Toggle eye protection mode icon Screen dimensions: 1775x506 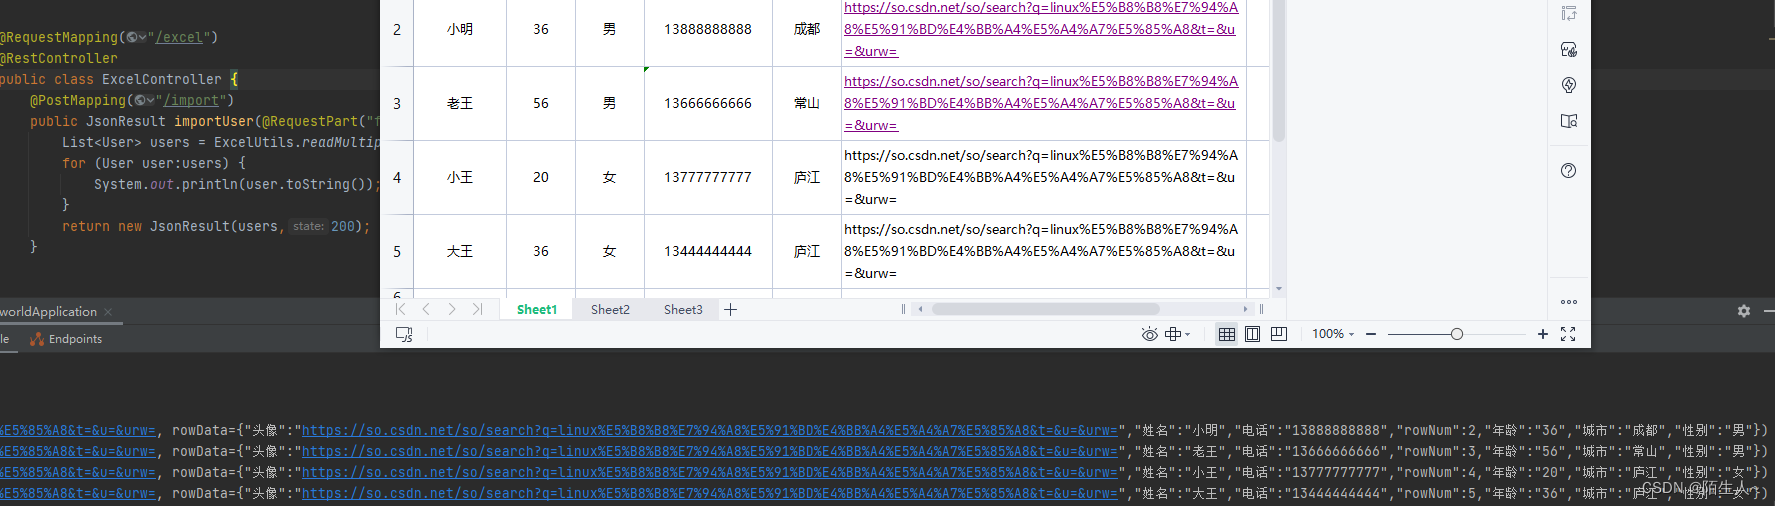tap(1149, 334)
